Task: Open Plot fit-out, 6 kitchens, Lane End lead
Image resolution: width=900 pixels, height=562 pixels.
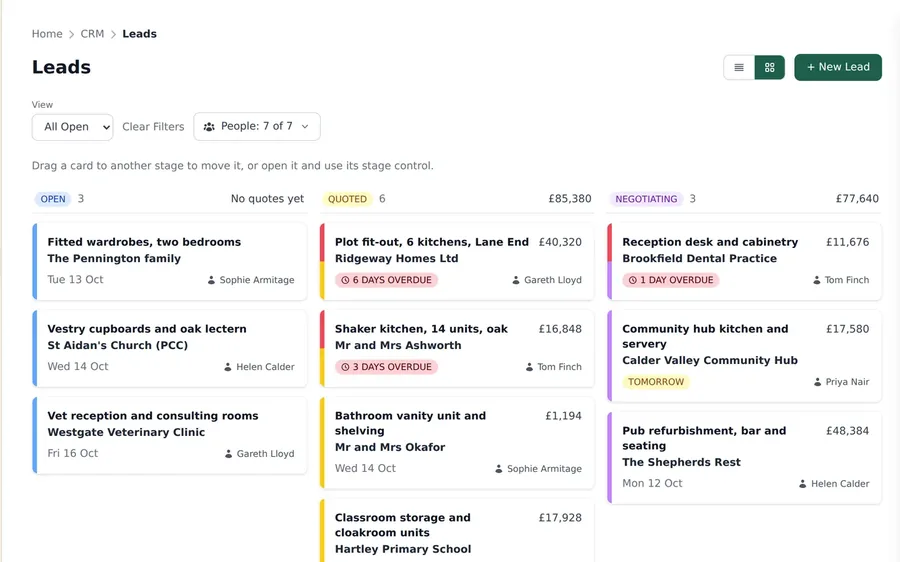Action: point(457,261)
